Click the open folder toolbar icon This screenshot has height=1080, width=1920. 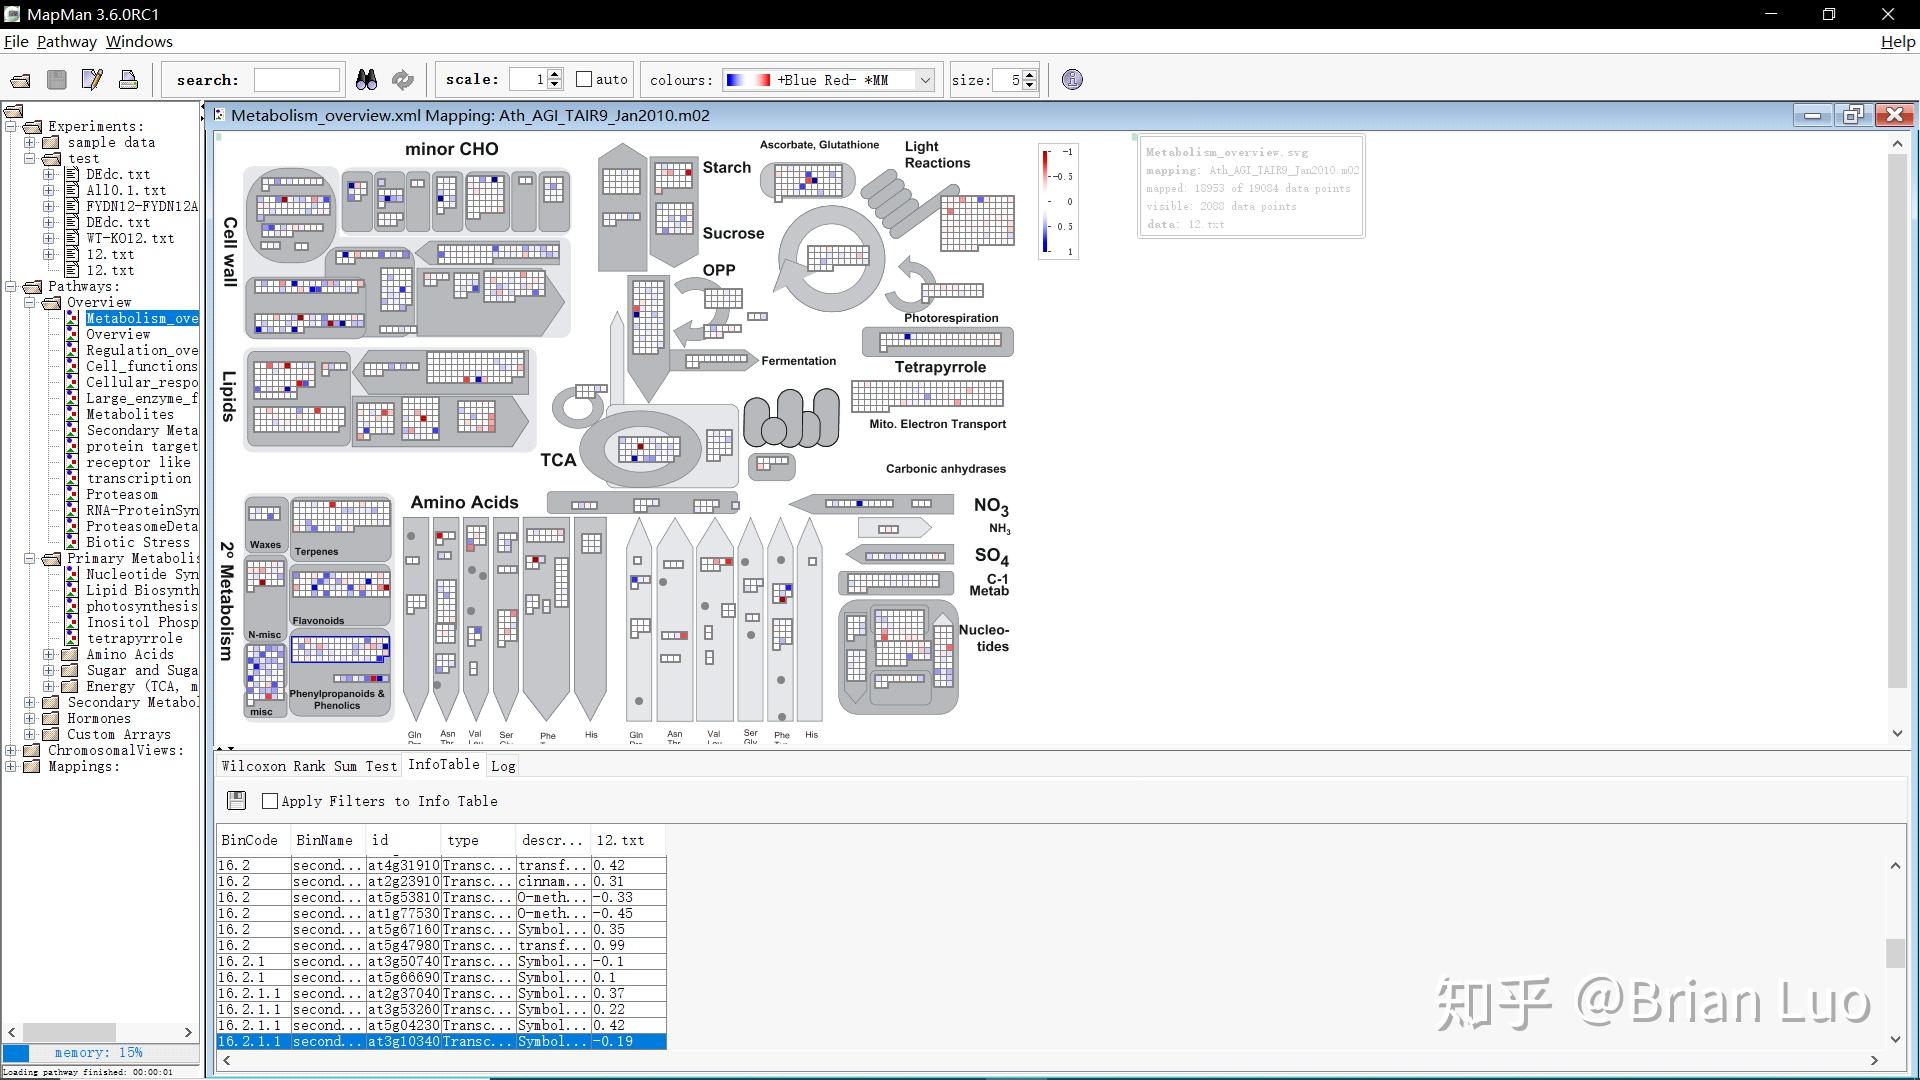(x=20, y=80)
